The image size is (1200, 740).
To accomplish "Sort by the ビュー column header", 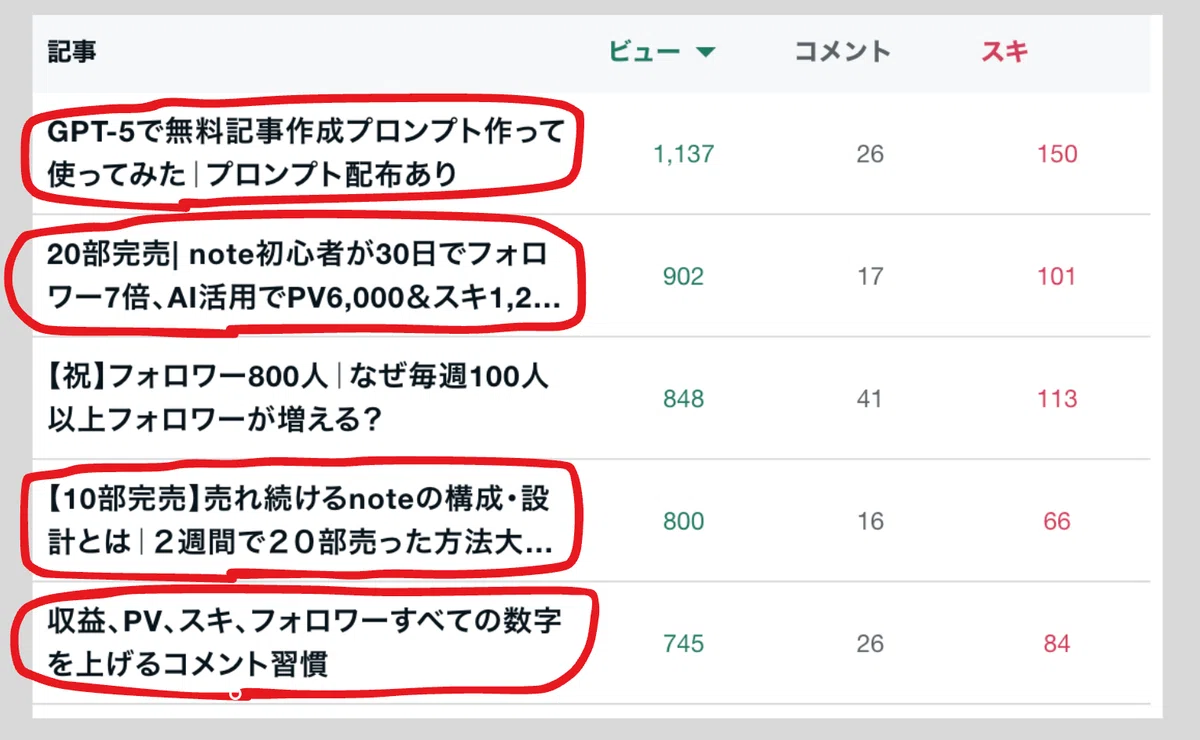I will 646,52.
